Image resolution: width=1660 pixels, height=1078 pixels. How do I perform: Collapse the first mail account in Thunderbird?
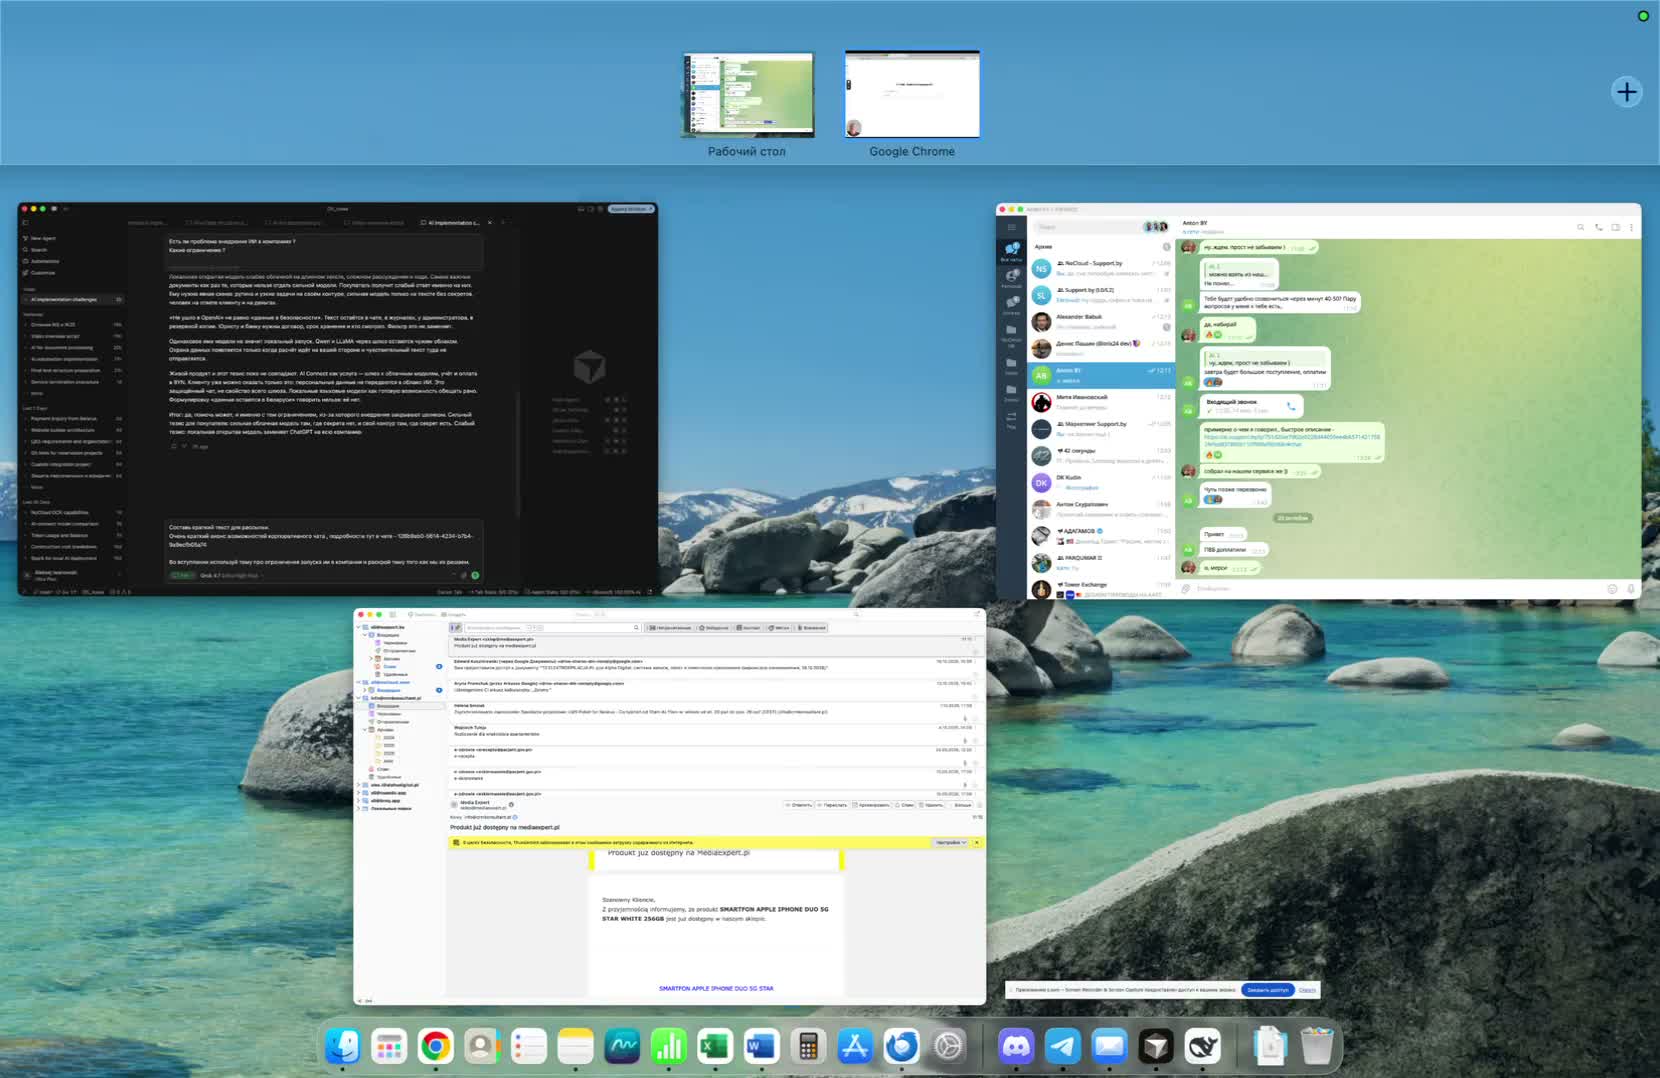click(x=358, y=627)
